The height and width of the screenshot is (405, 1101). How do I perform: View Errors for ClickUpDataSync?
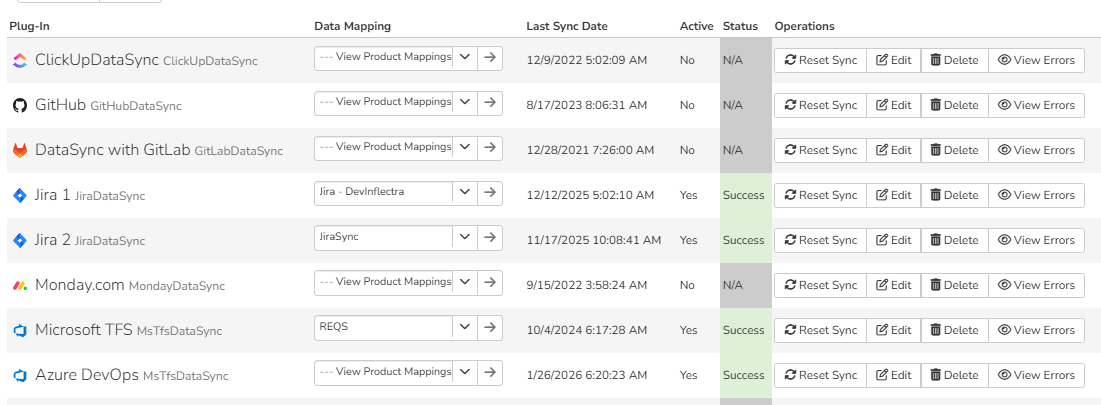coord(1036,60)
